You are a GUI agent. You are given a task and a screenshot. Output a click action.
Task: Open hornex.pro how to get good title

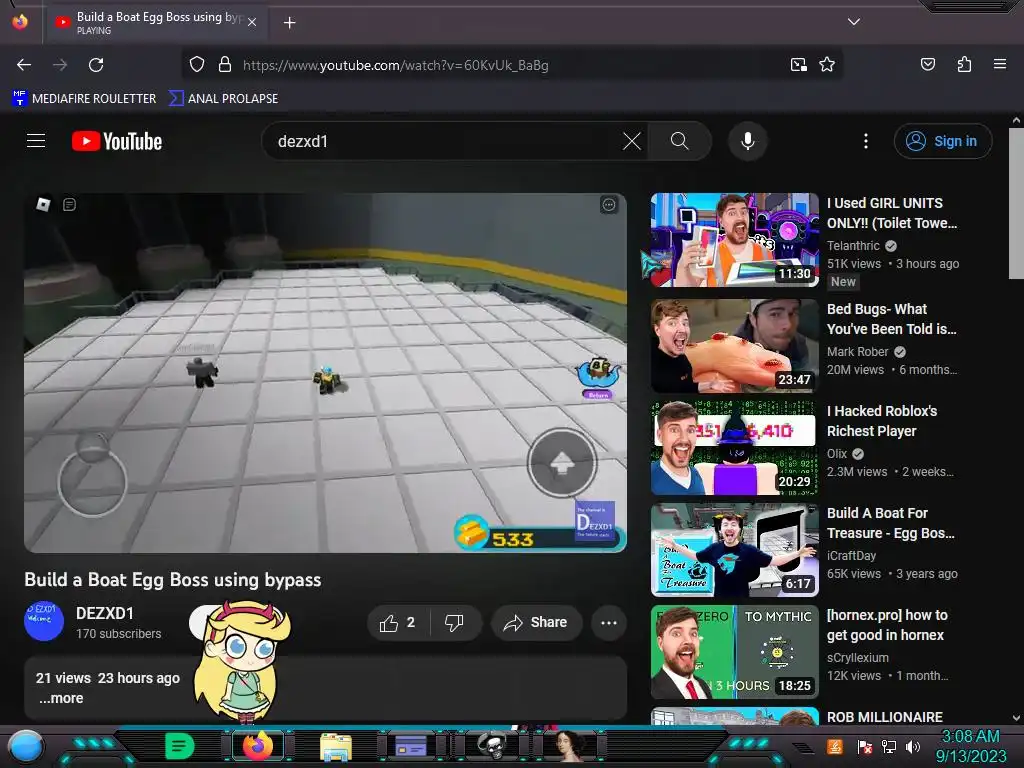tap(888, 625)
